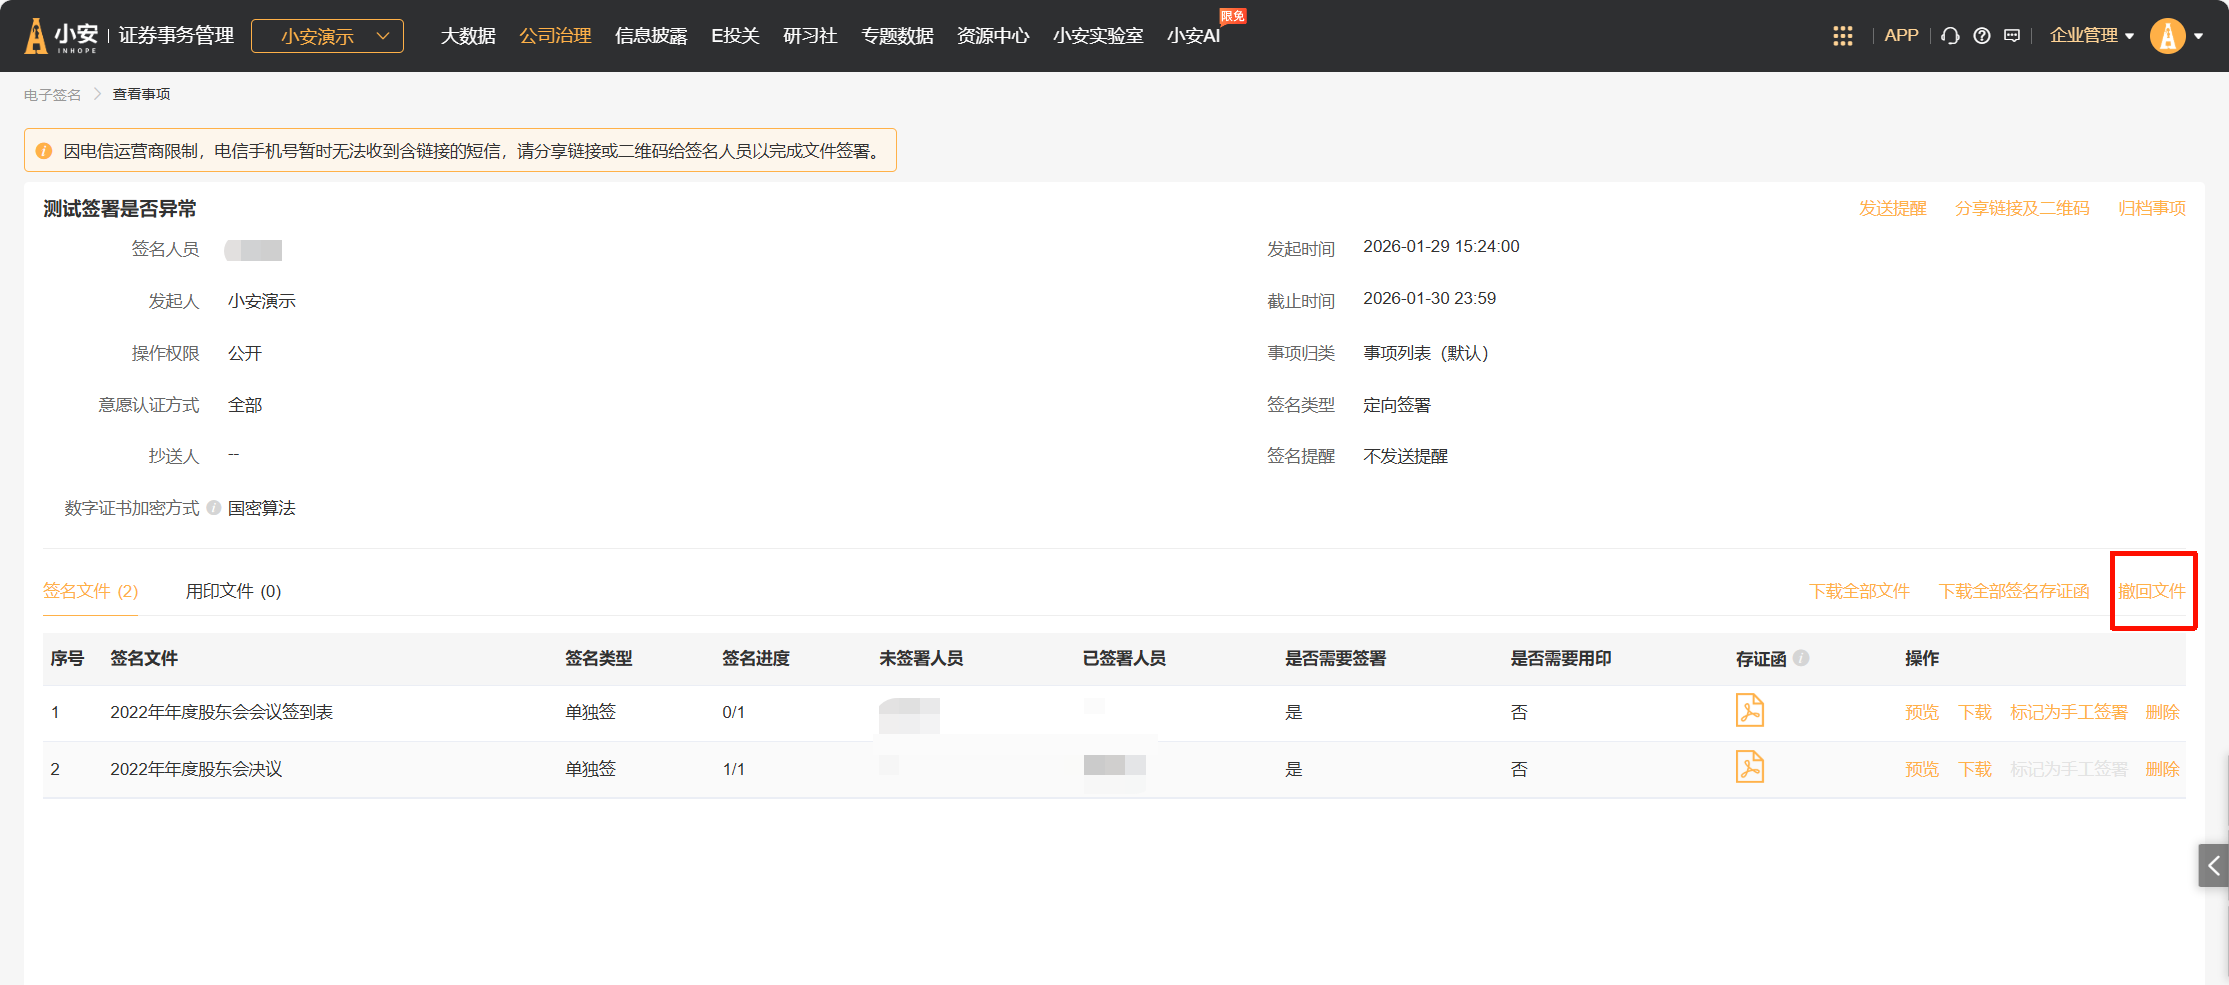Viewport: 2229px width, 985px height.
Task: Click 分享链接及二维码 link
Action: [x=2021, y=208]
